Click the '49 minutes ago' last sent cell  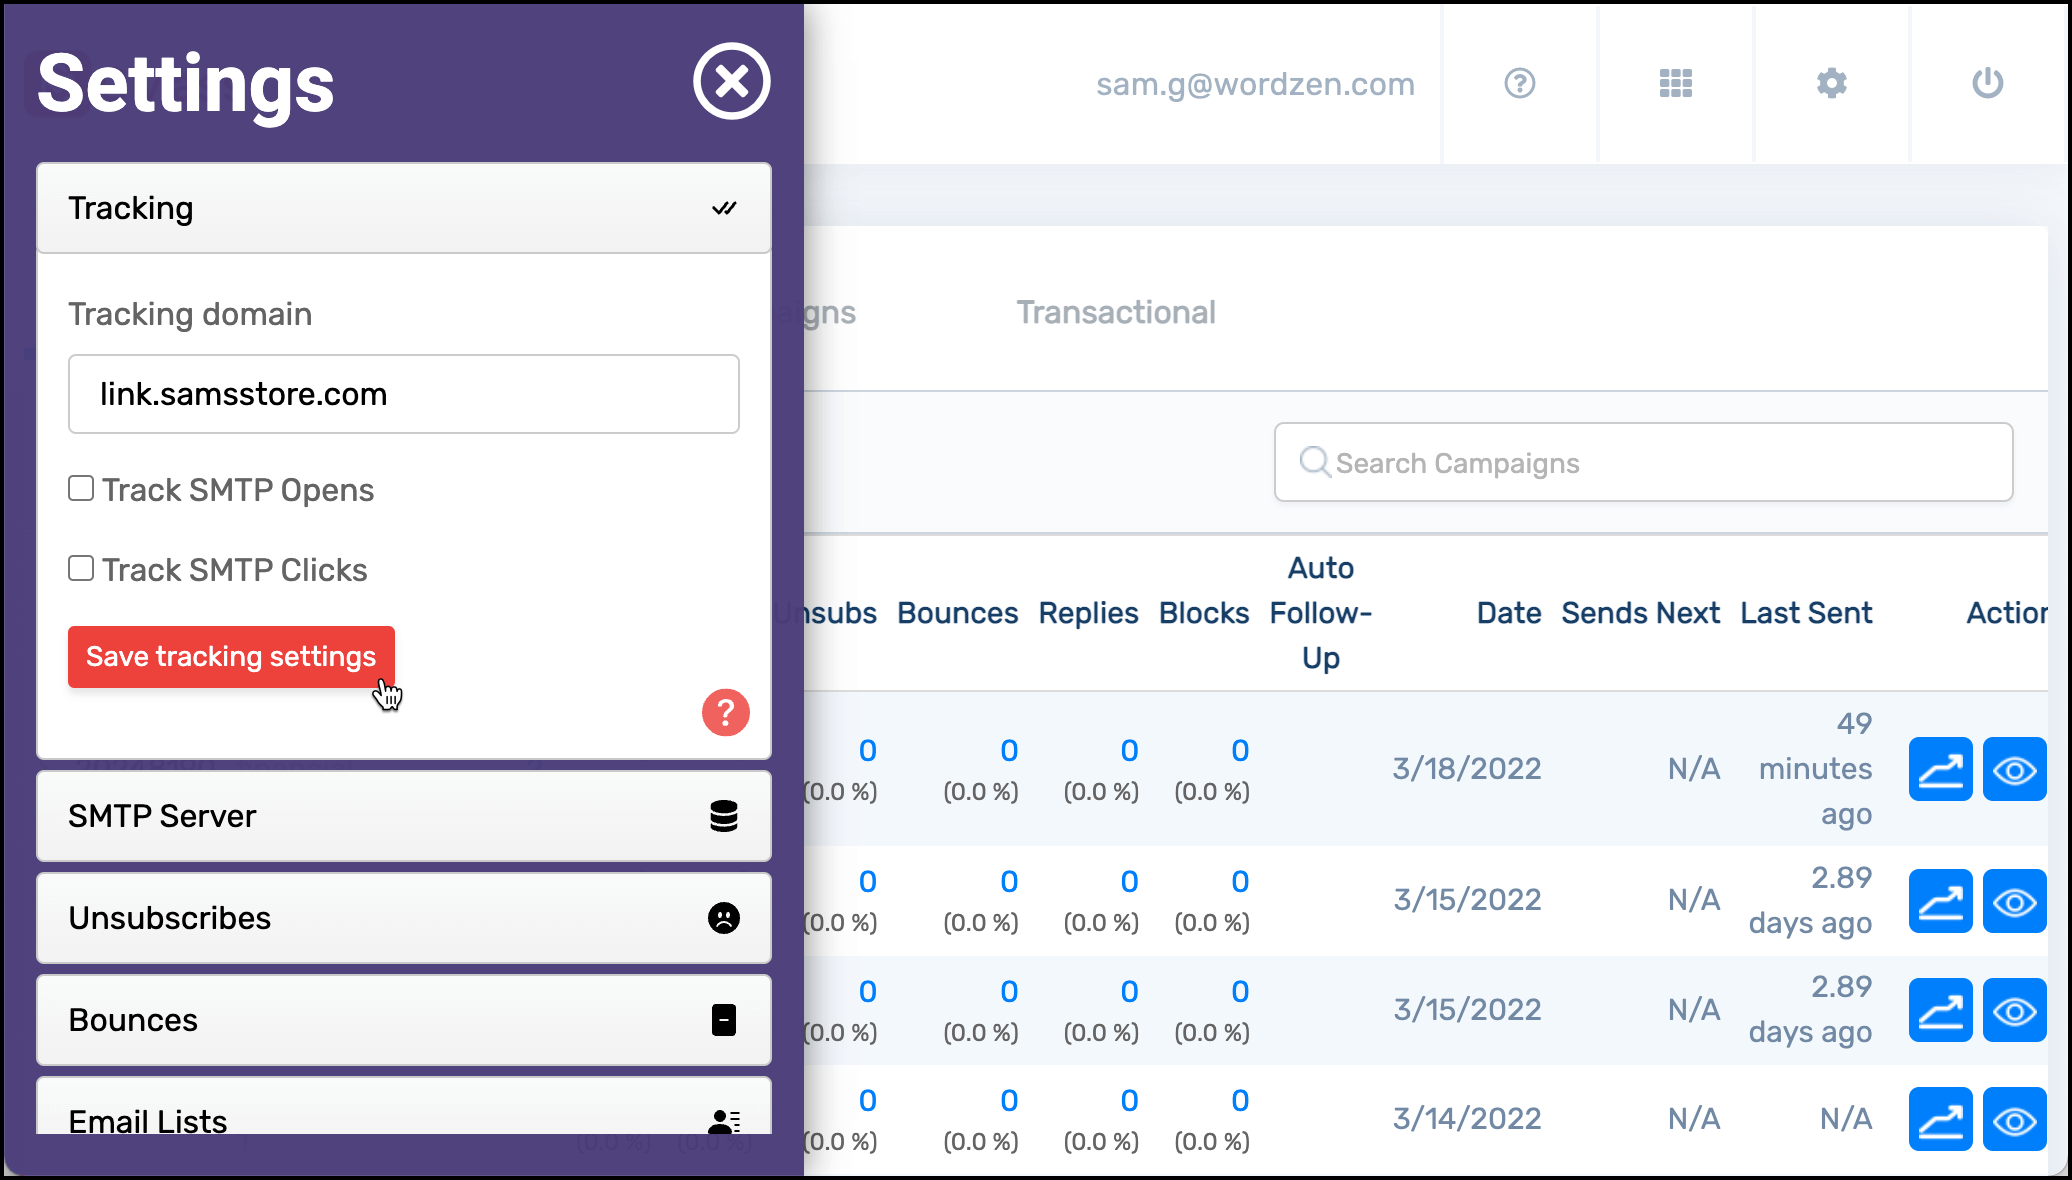coord(1815,769)
